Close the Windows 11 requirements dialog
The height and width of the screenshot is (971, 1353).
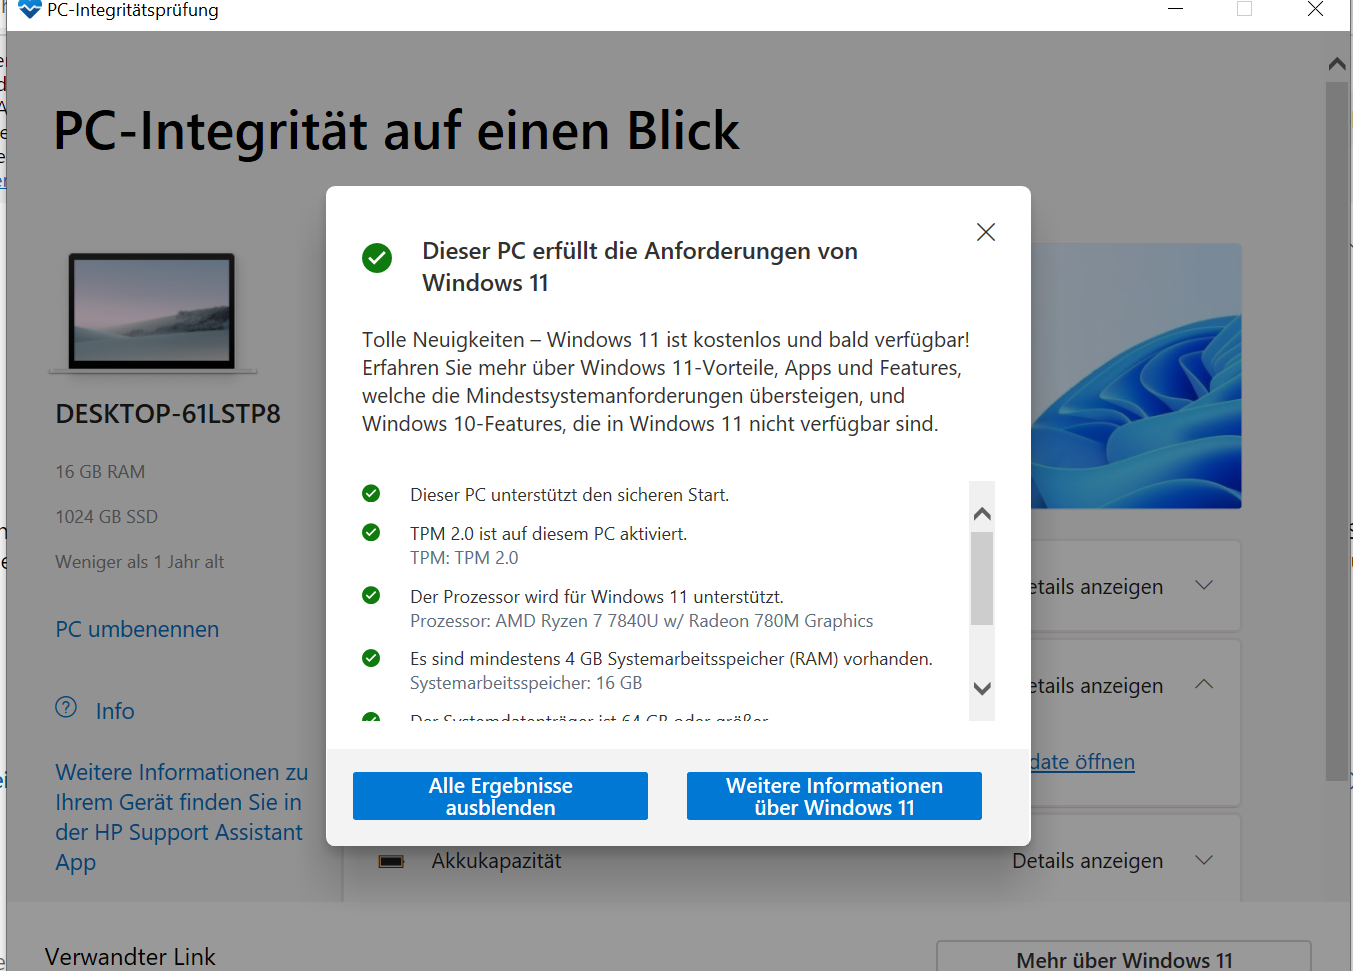point(985,232)
